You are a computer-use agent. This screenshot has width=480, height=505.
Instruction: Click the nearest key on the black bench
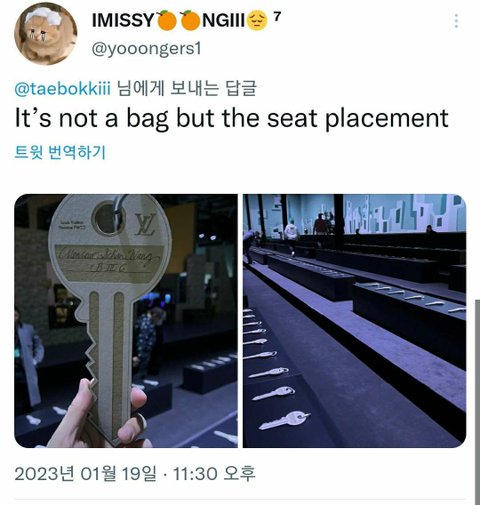coord(284,421)
